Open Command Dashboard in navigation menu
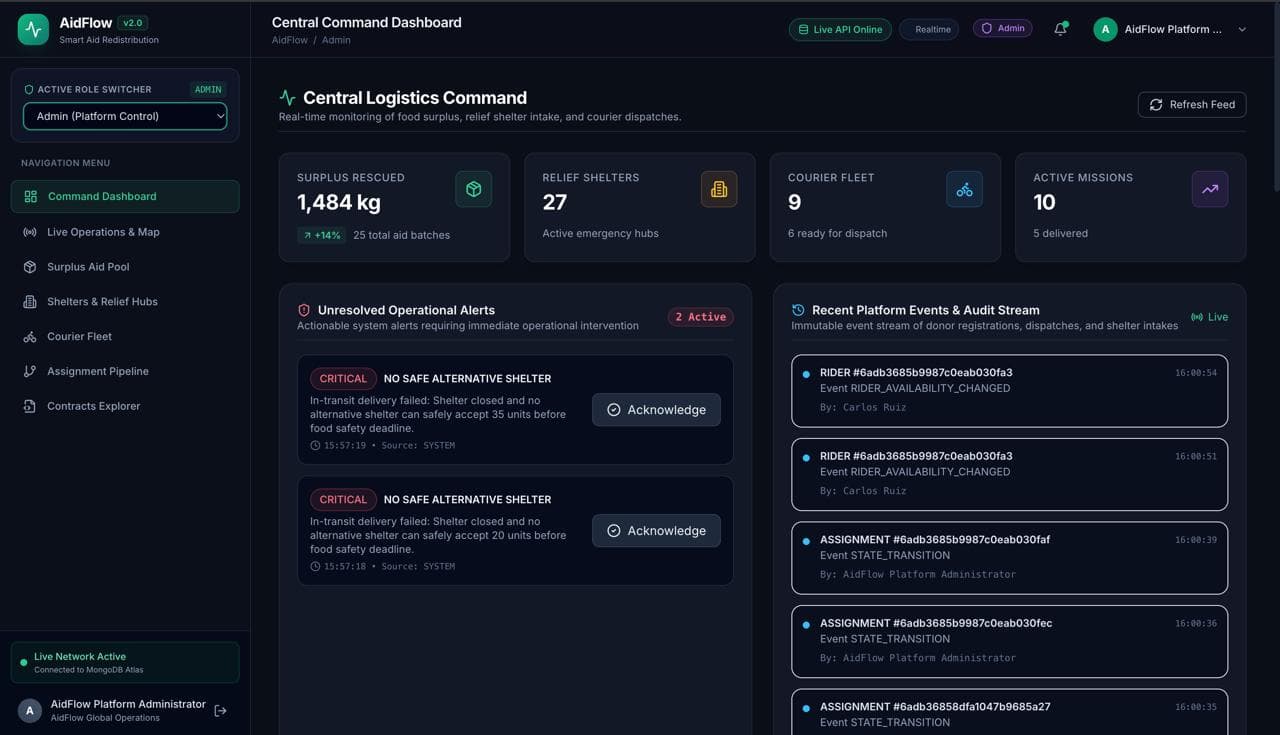The width and height of the screenshot is (1280, 735). pos(125,196)
